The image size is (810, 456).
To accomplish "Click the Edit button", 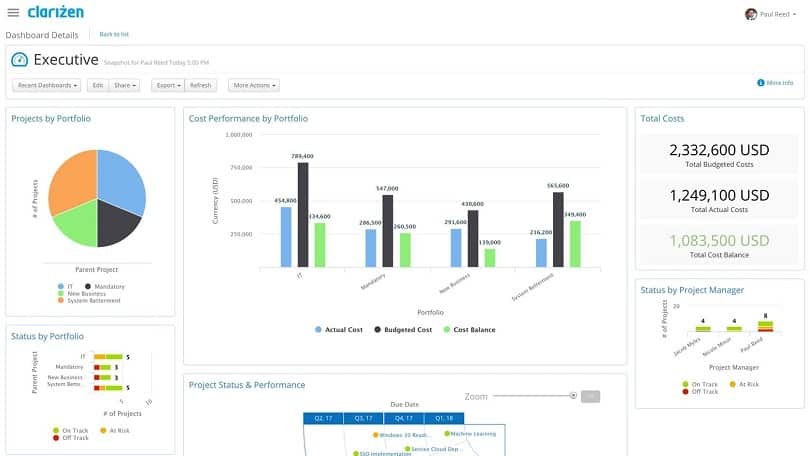I will tap(98, 85).
